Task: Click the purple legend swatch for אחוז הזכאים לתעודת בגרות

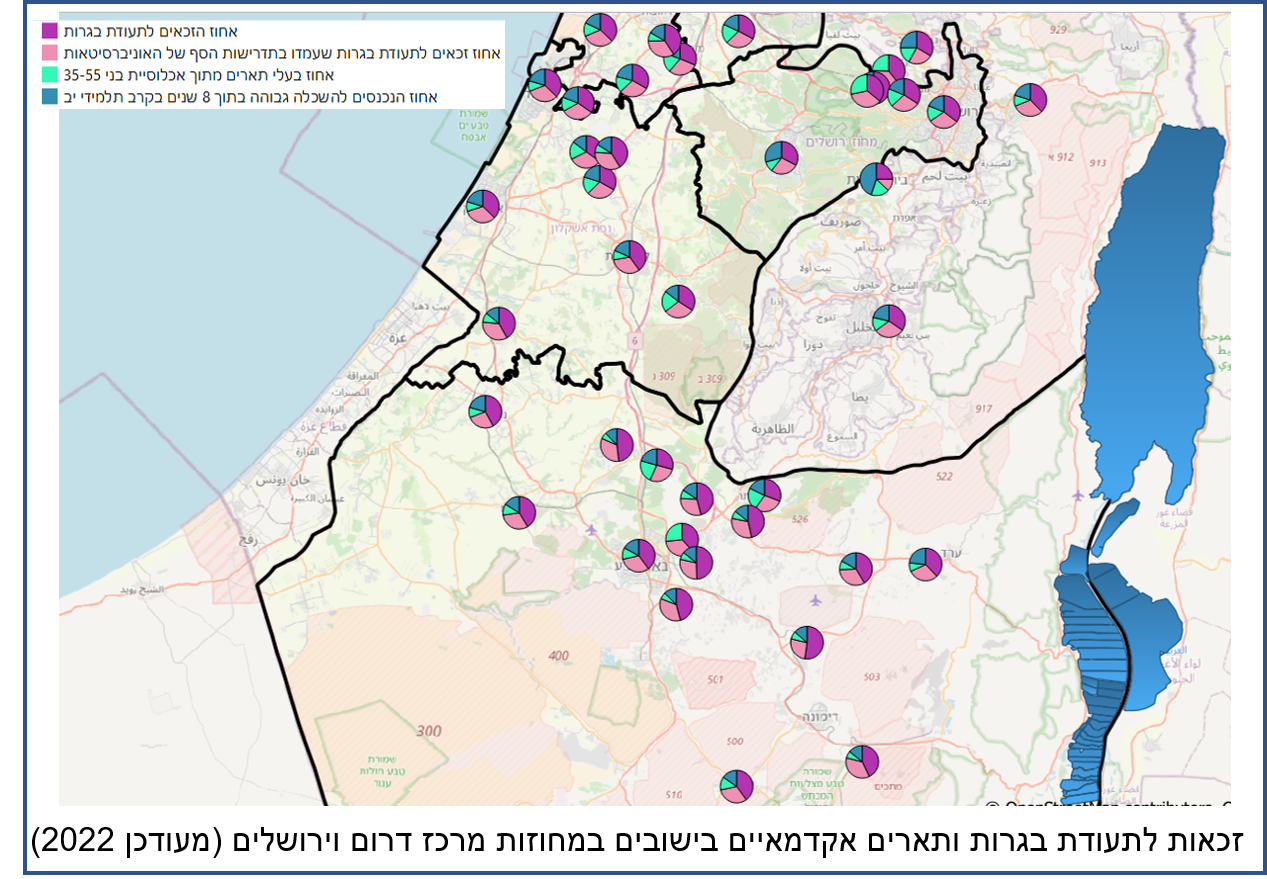Action: (49, 32)
